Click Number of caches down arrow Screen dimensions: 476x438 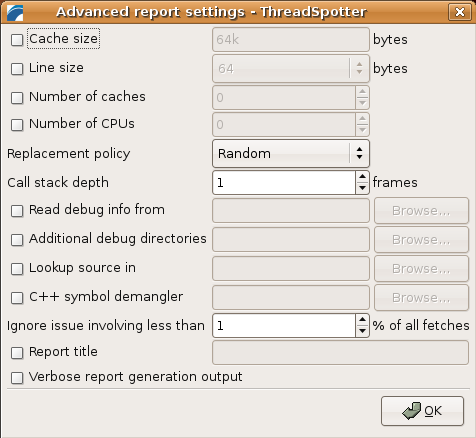362,103
